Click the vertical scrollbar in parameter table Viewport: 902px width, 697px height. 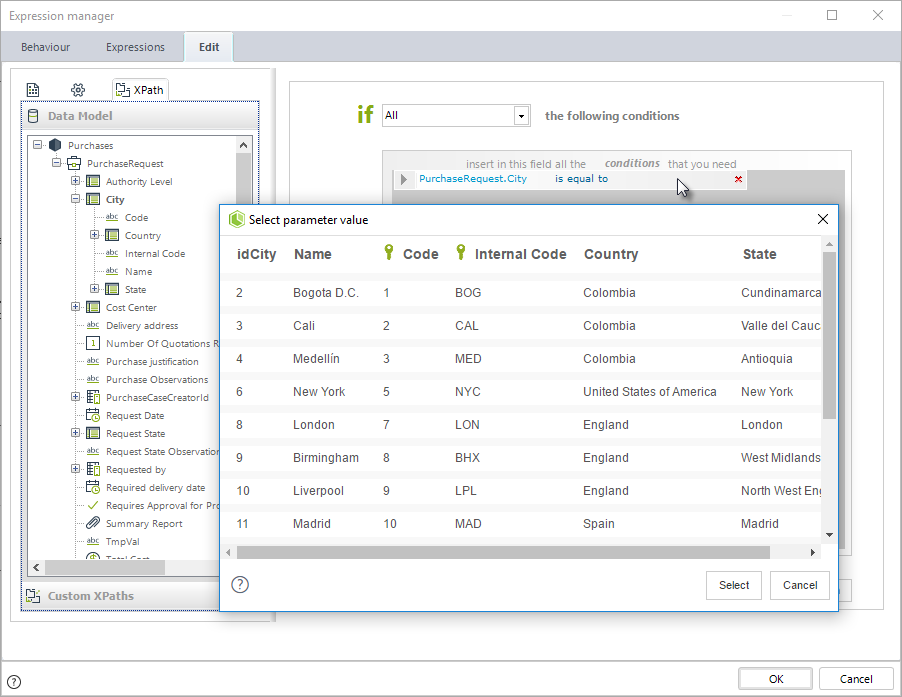click(x=829, y=335)
